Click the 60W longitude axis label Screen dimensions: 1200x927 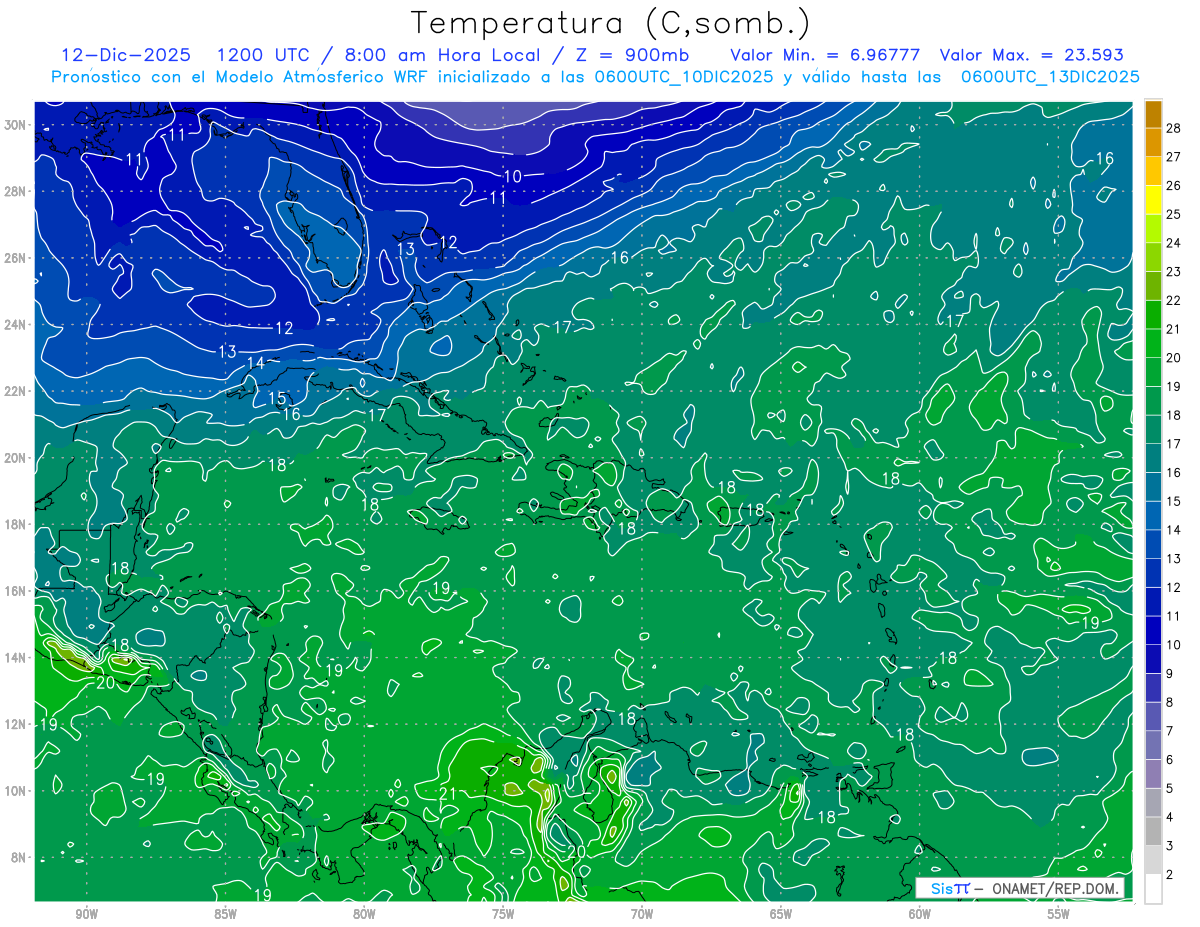[x=920, y=913]
